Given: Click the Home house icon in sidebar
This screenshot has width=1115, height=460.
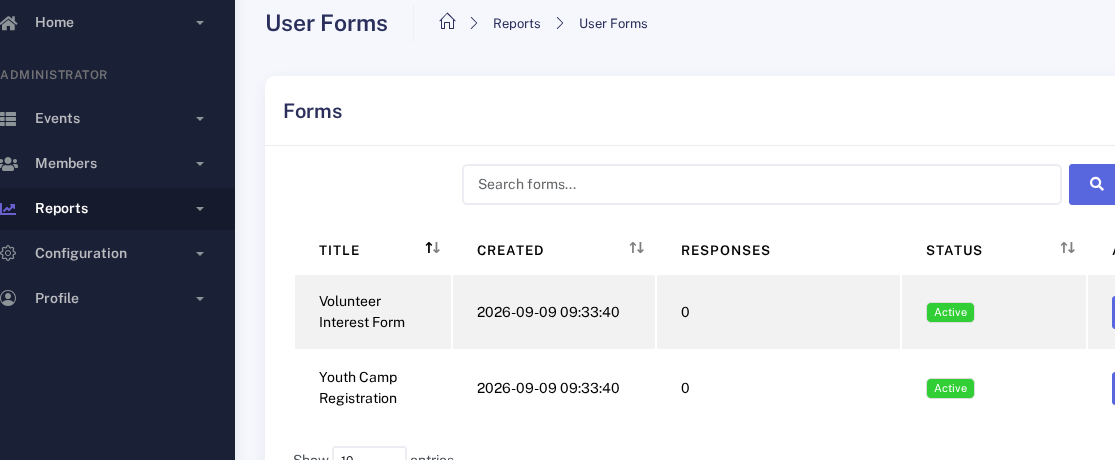Looking at the screenshot, I should [x=8, y=23].
